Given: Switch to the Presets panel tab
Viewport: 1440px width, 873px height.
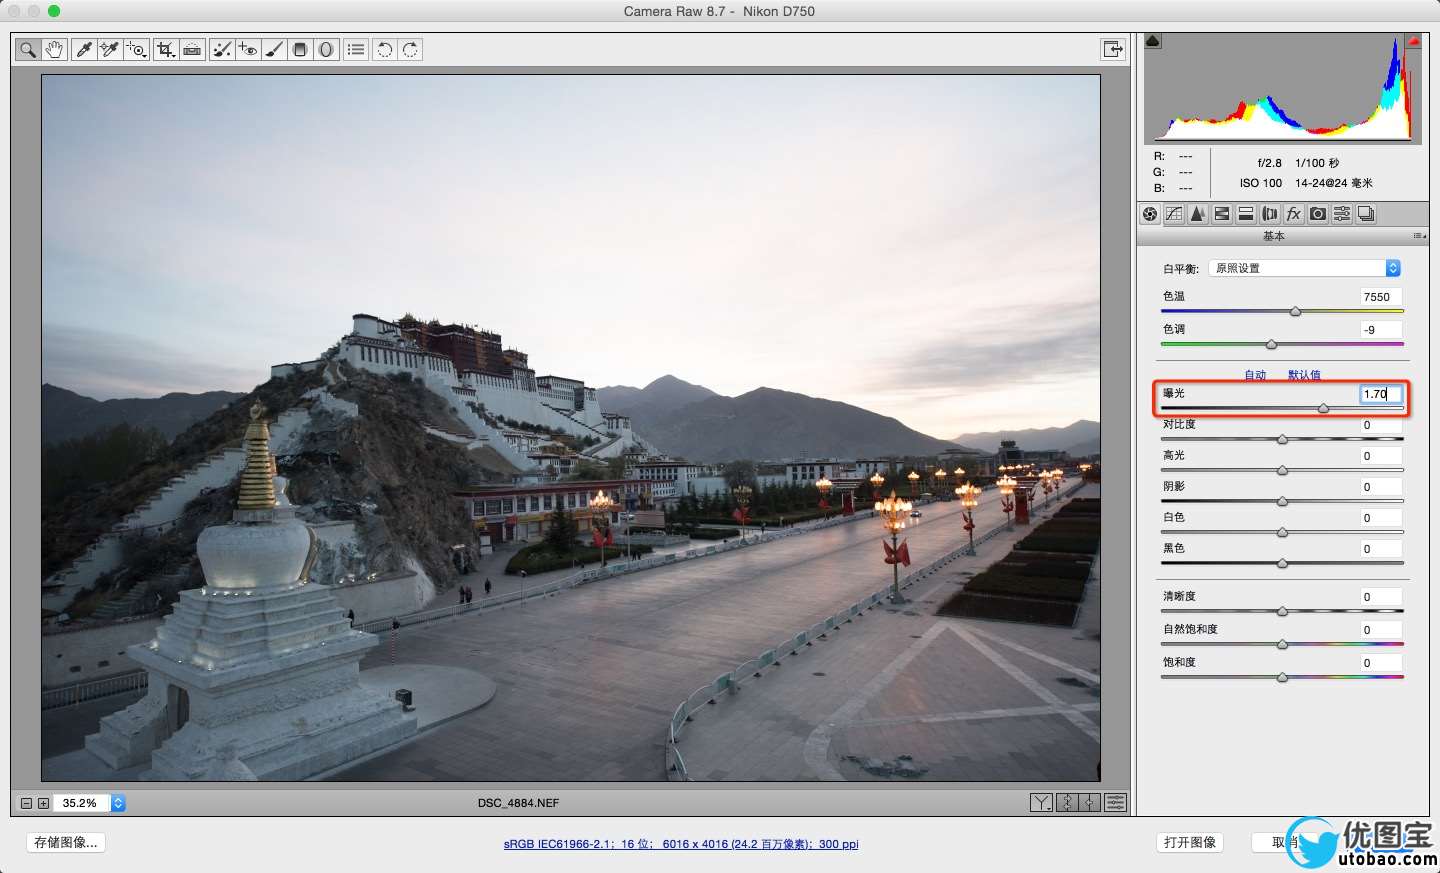Looking at the screenshot, I should (1342, 213).
